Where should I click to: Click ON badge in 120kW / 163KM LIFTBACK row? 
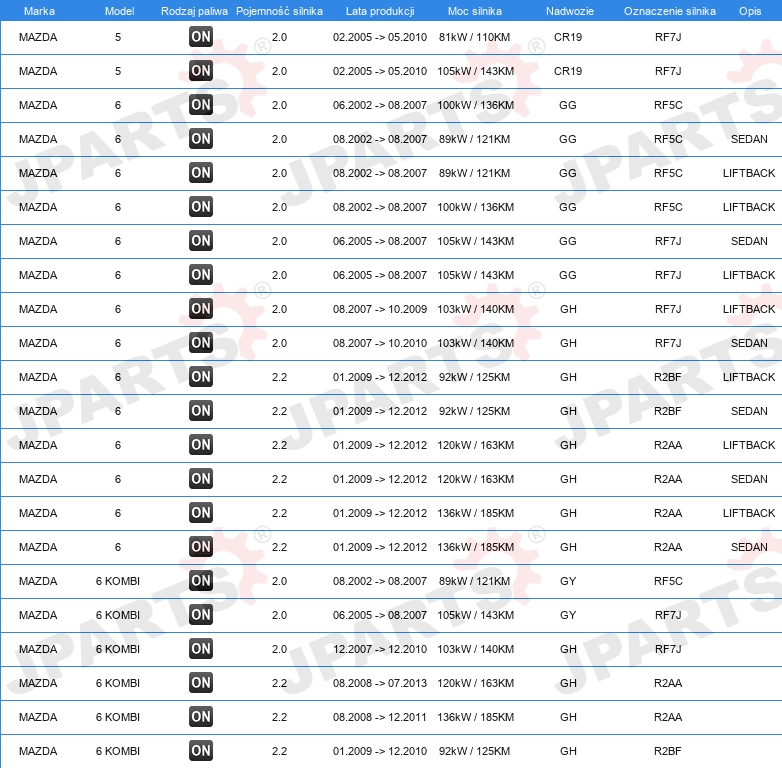(x=201, y=445)
